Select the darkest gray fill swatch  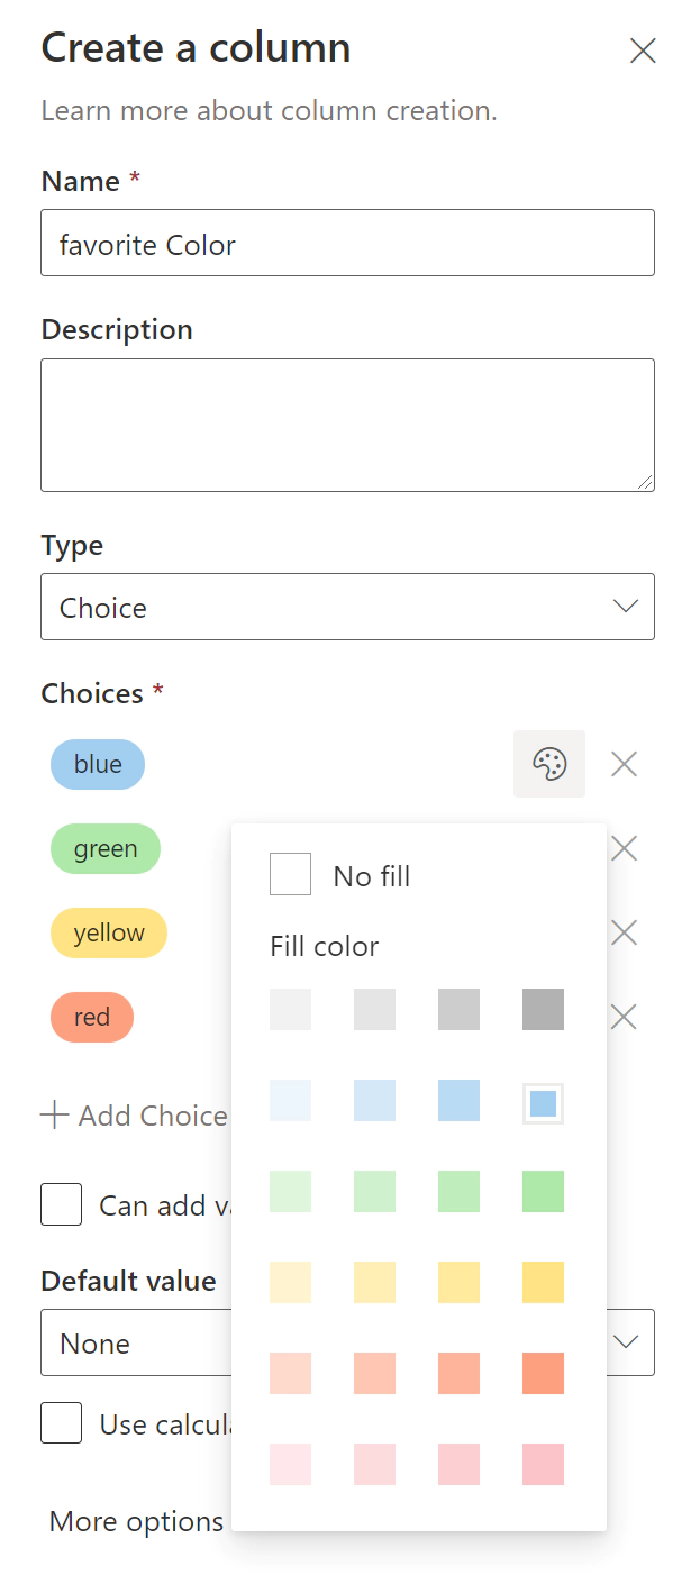(x=541, y=1009)
